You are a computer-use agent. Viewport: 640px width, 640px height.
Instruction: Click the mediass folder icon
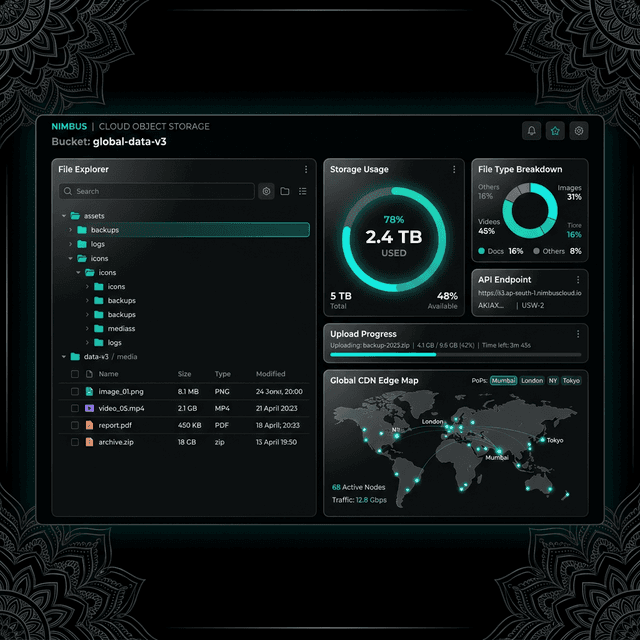pyautogui.click(x=98, y=328)
